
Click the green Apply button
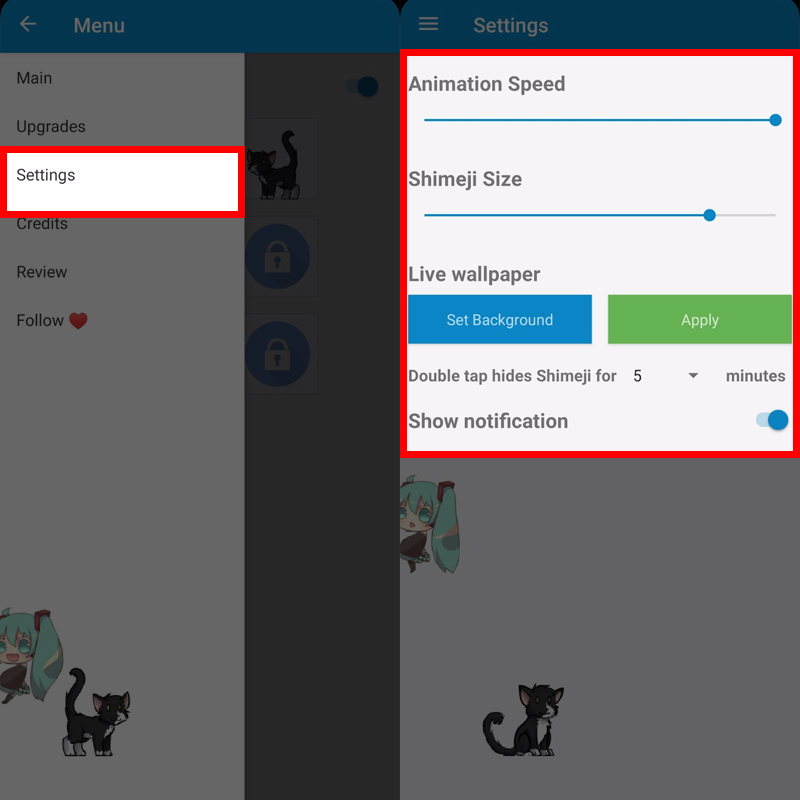699,319
